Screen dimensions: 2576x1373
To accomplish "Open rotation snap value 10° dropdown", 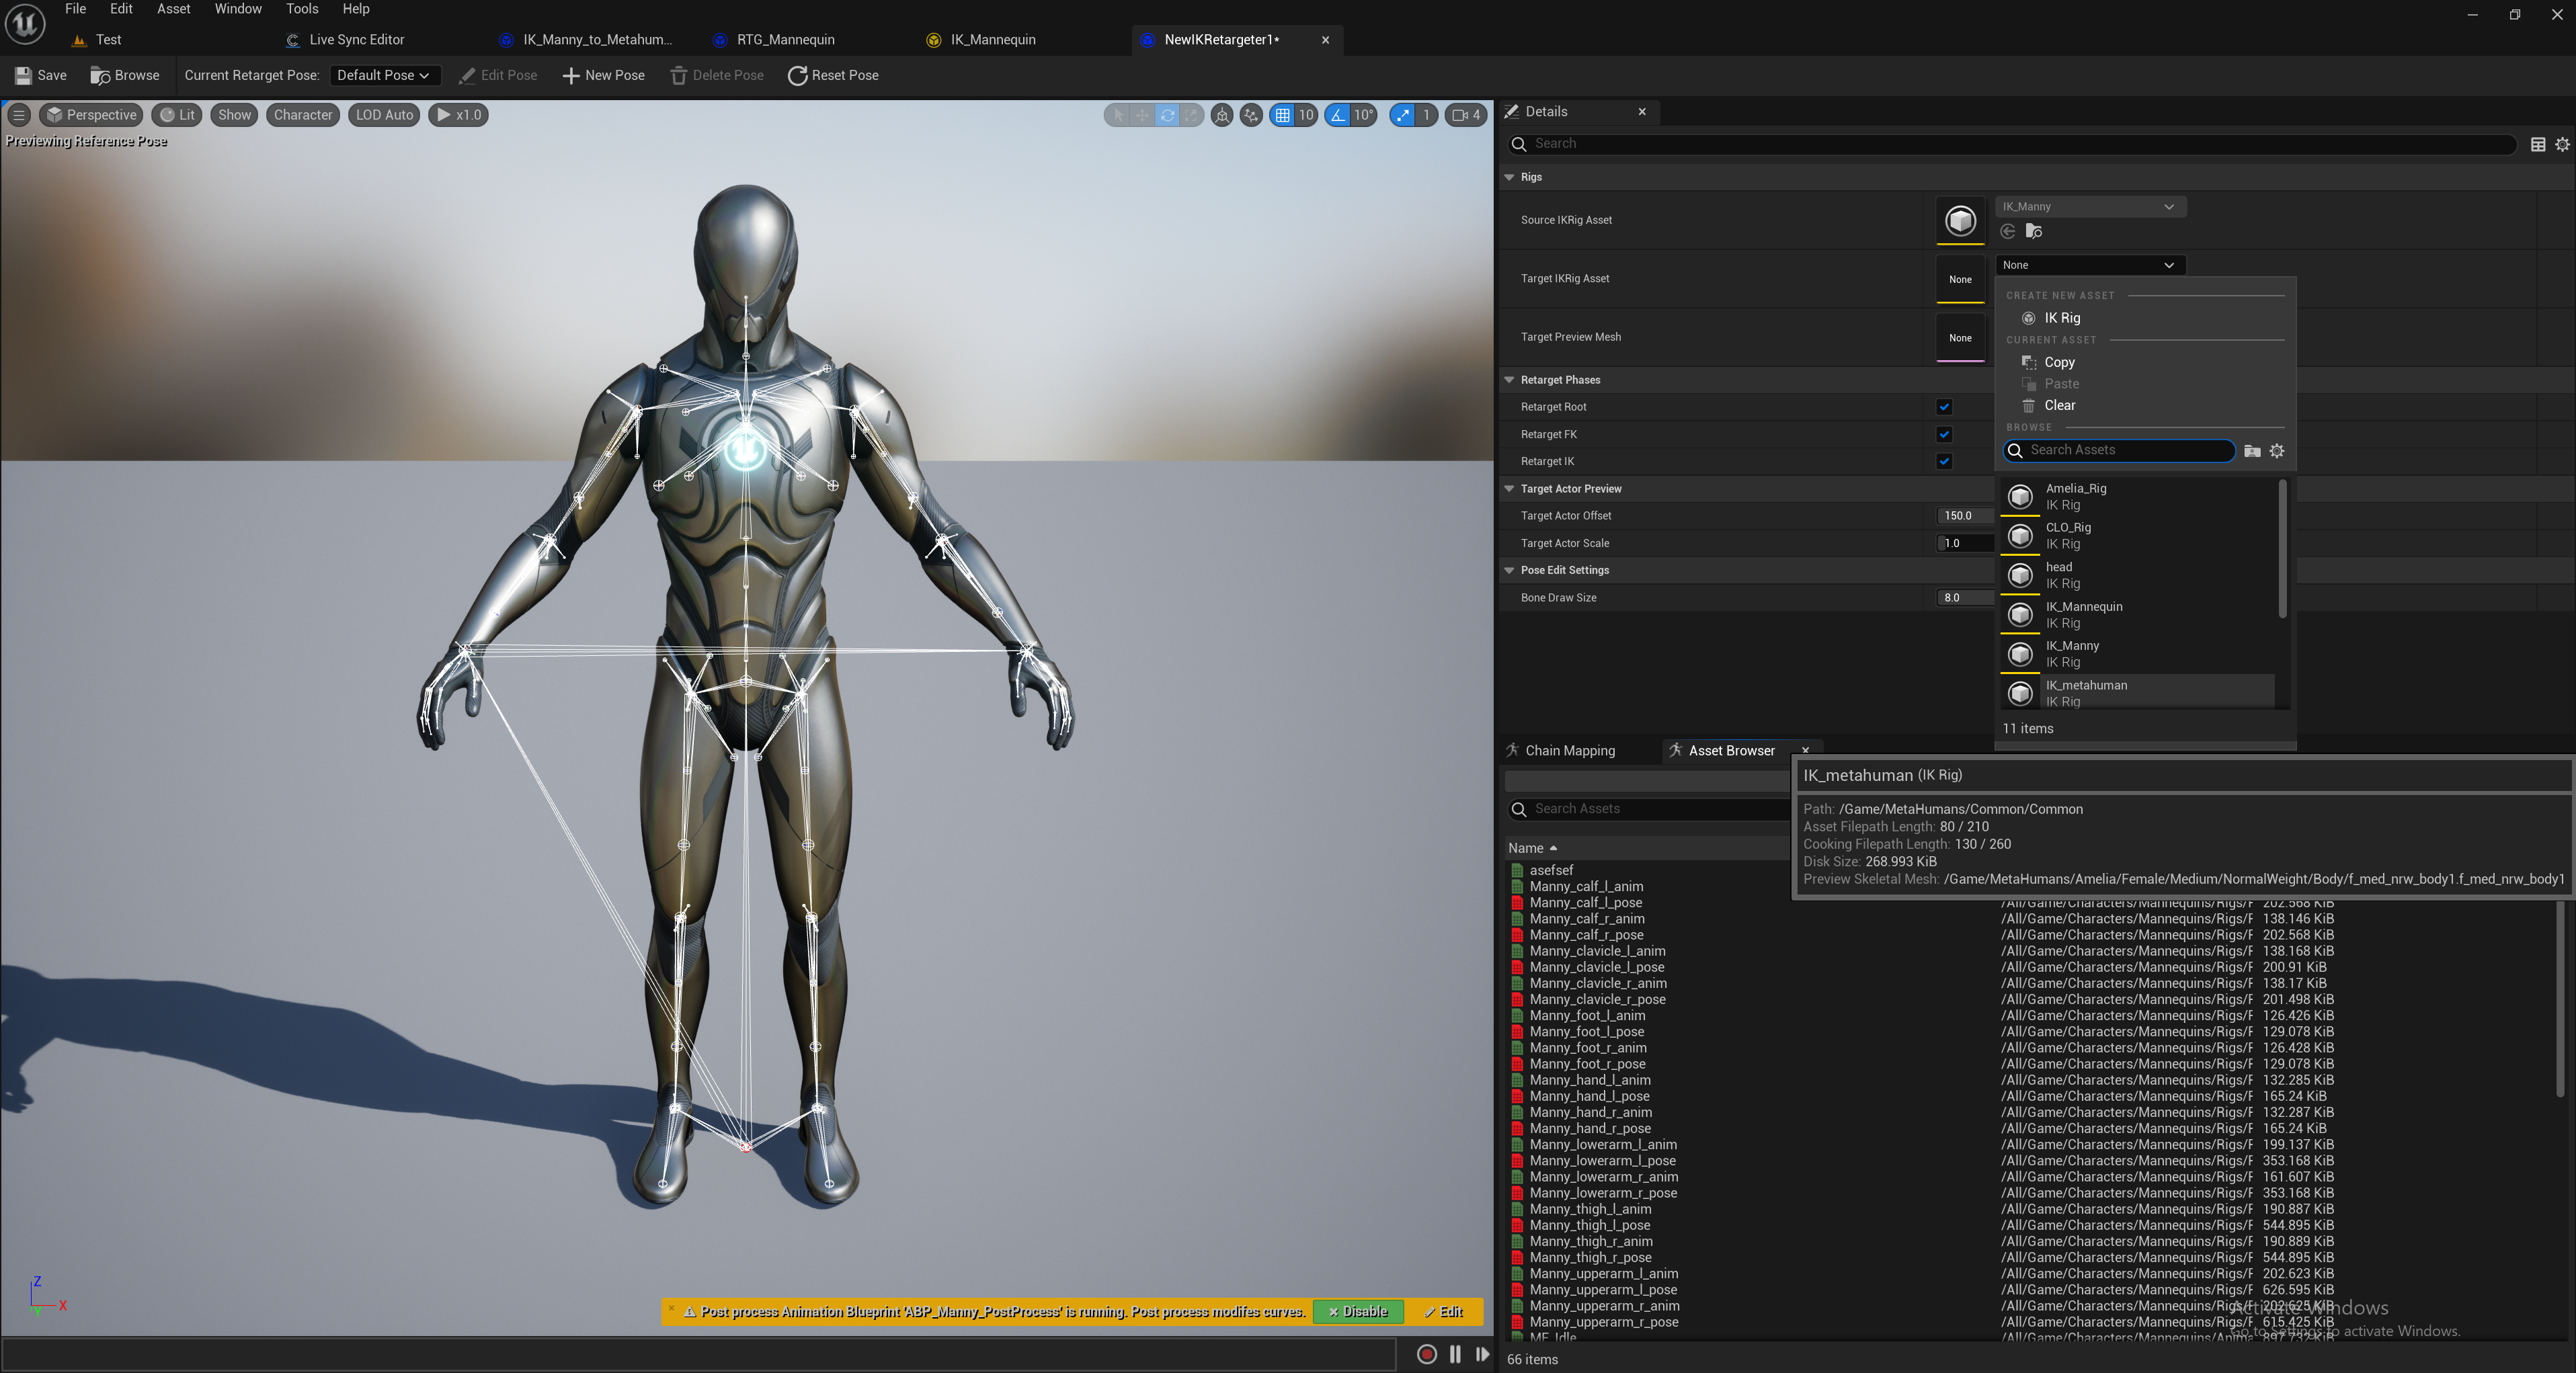I will (x=1364, y=115).
